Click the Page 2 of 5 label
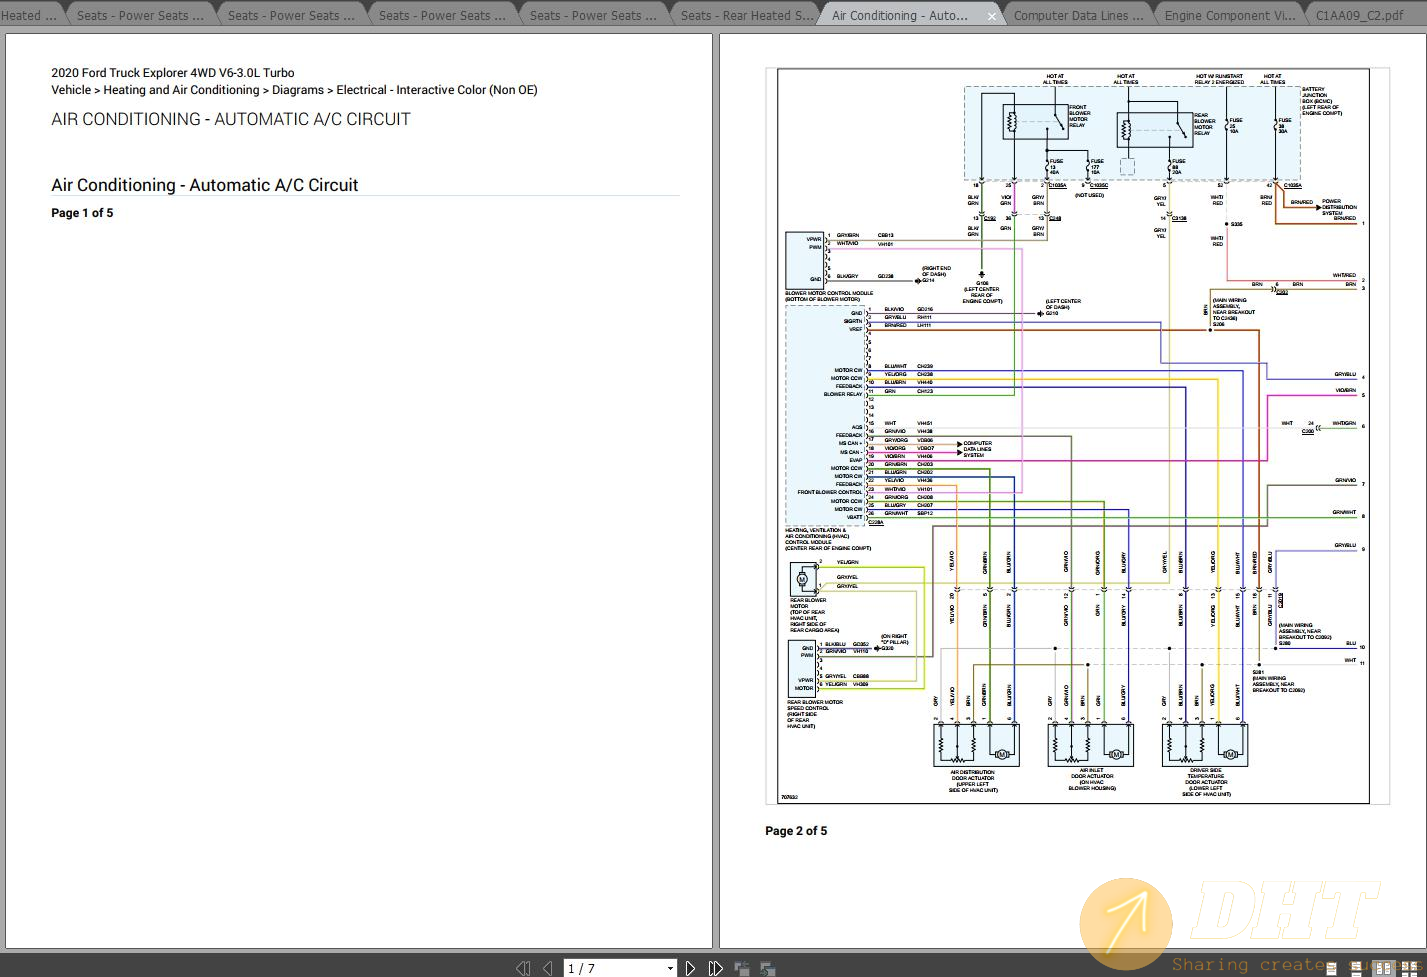 796,831
